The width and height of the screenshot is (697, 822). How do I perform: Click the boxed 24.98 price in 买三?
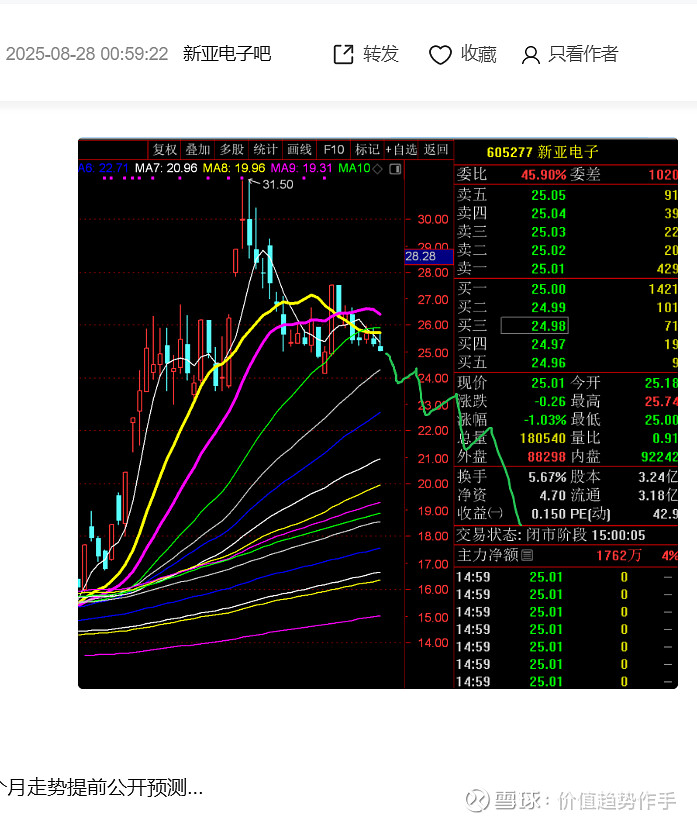(x=535, y=326)
